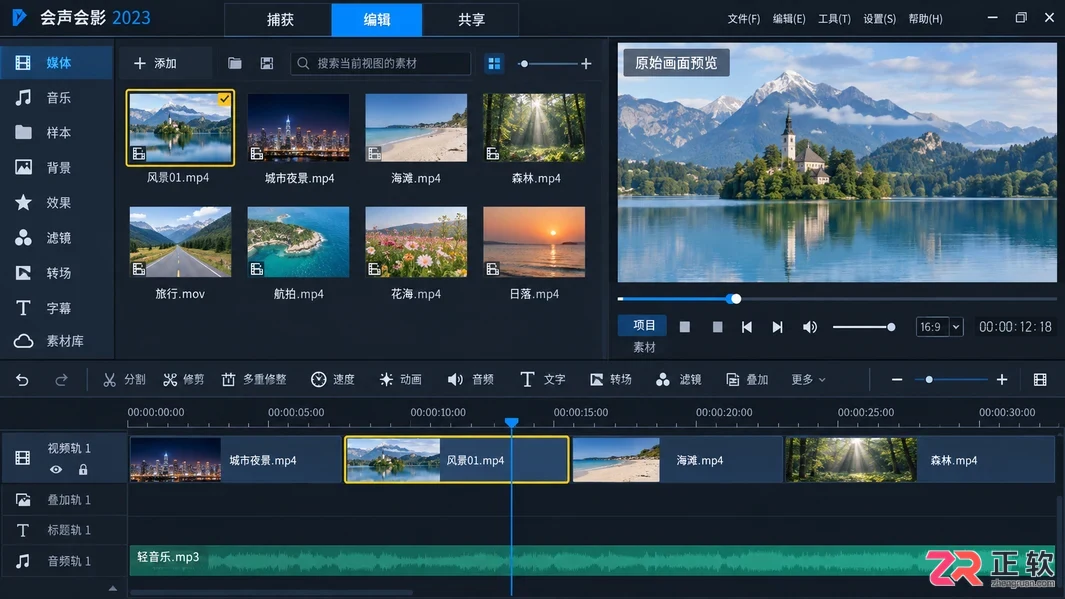
Task: Open the 样本 samples folder
Action: 56,132
